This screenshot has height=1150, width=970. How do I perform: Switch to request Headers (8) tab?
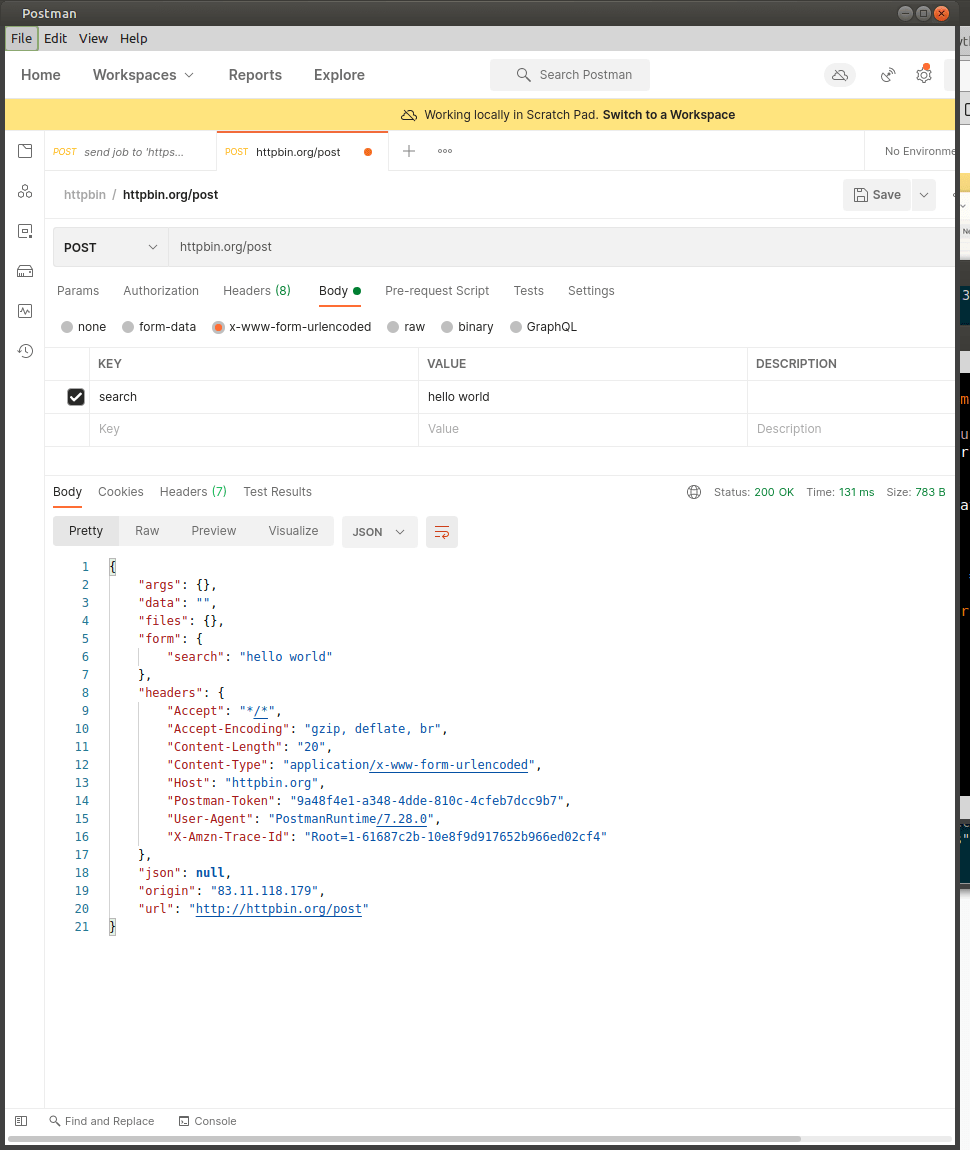point(257,291)
